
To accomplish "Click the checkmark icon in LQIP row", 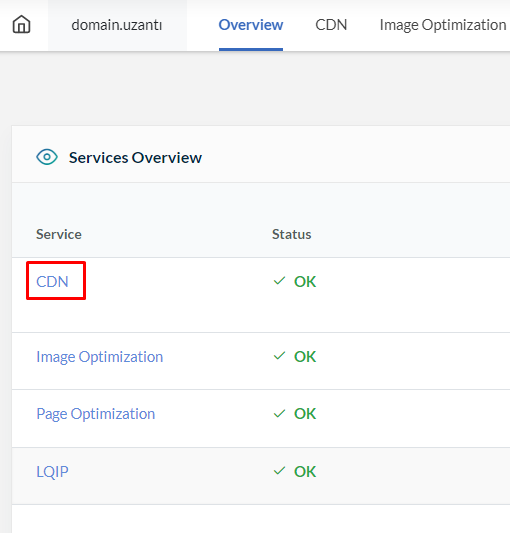I will point(279,471).
